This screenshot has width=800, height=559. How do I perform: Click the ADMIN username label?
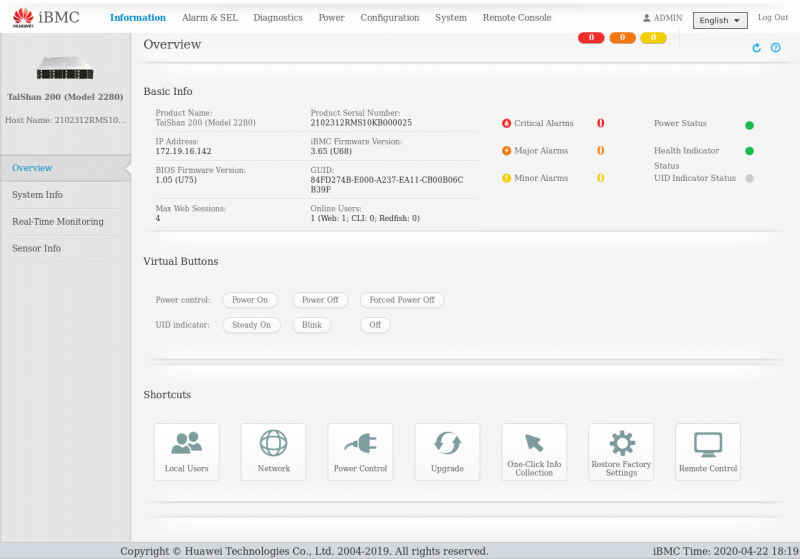(x=668, y=18)
